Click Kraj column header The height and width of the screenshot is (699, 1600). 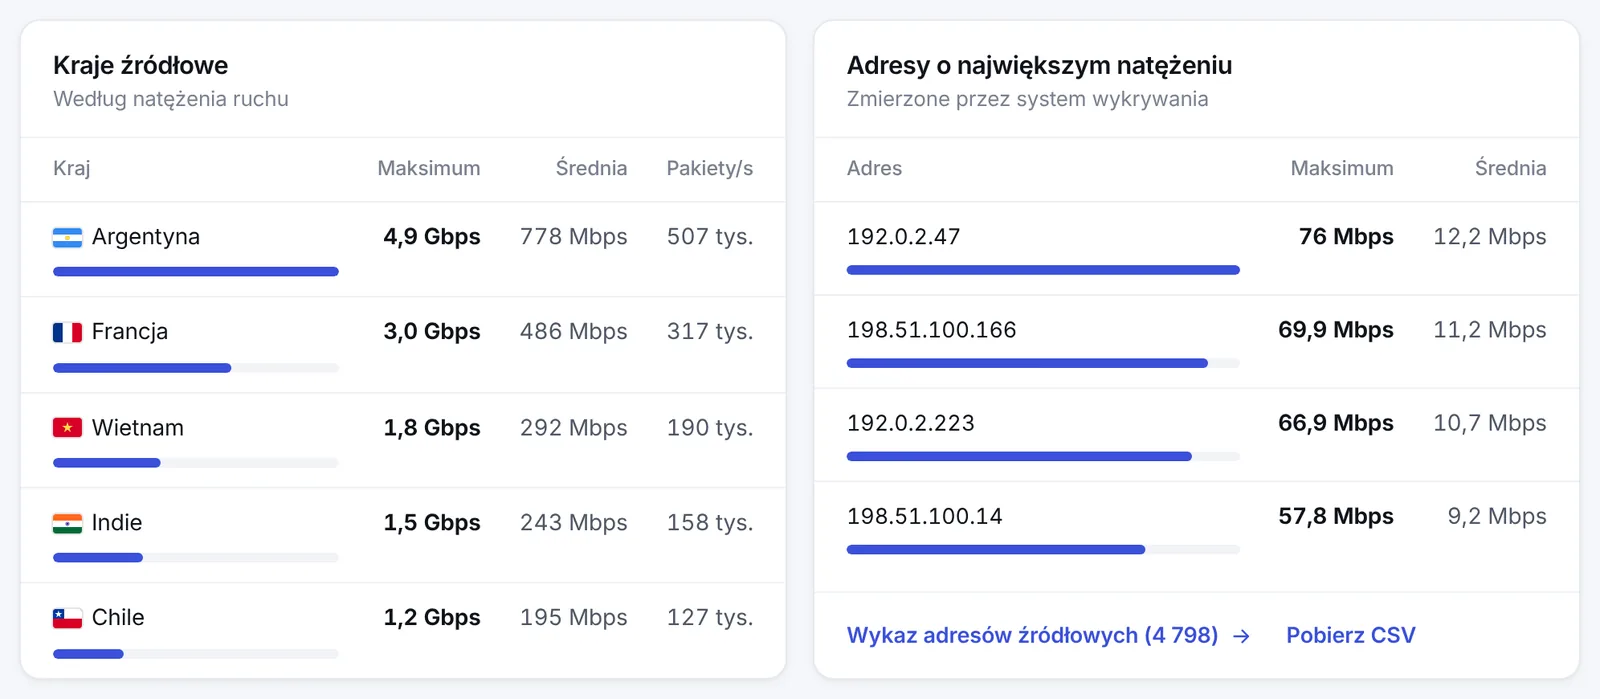[72, 168]
